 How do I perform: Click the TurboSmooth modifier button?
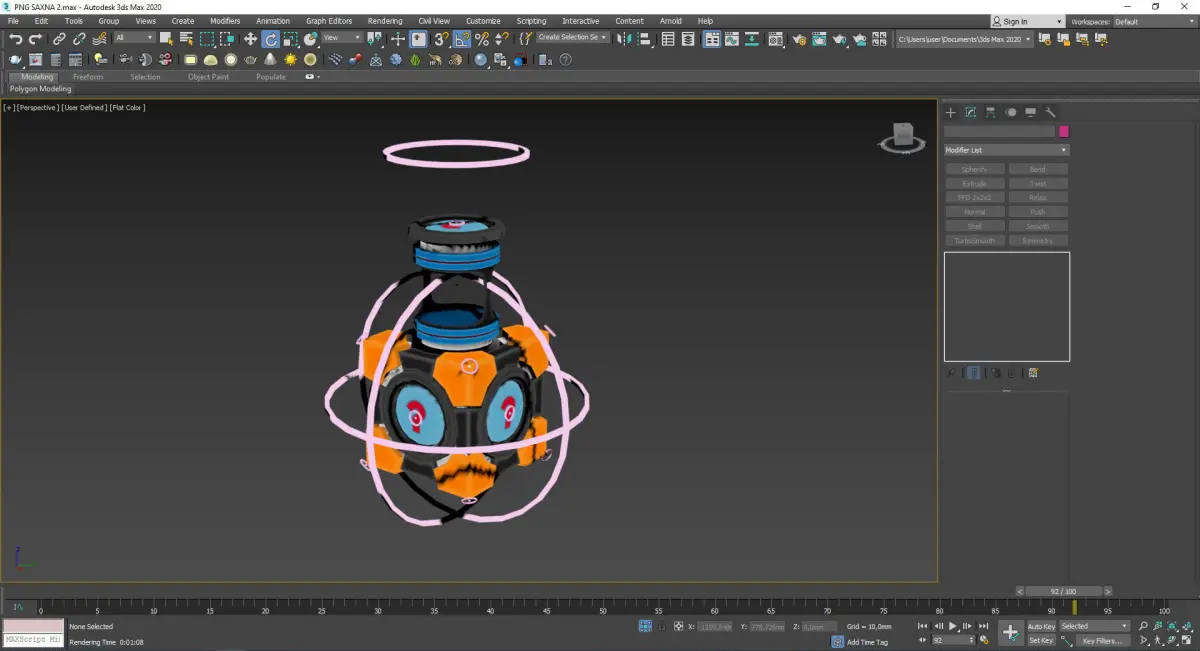tap(975, 241)
